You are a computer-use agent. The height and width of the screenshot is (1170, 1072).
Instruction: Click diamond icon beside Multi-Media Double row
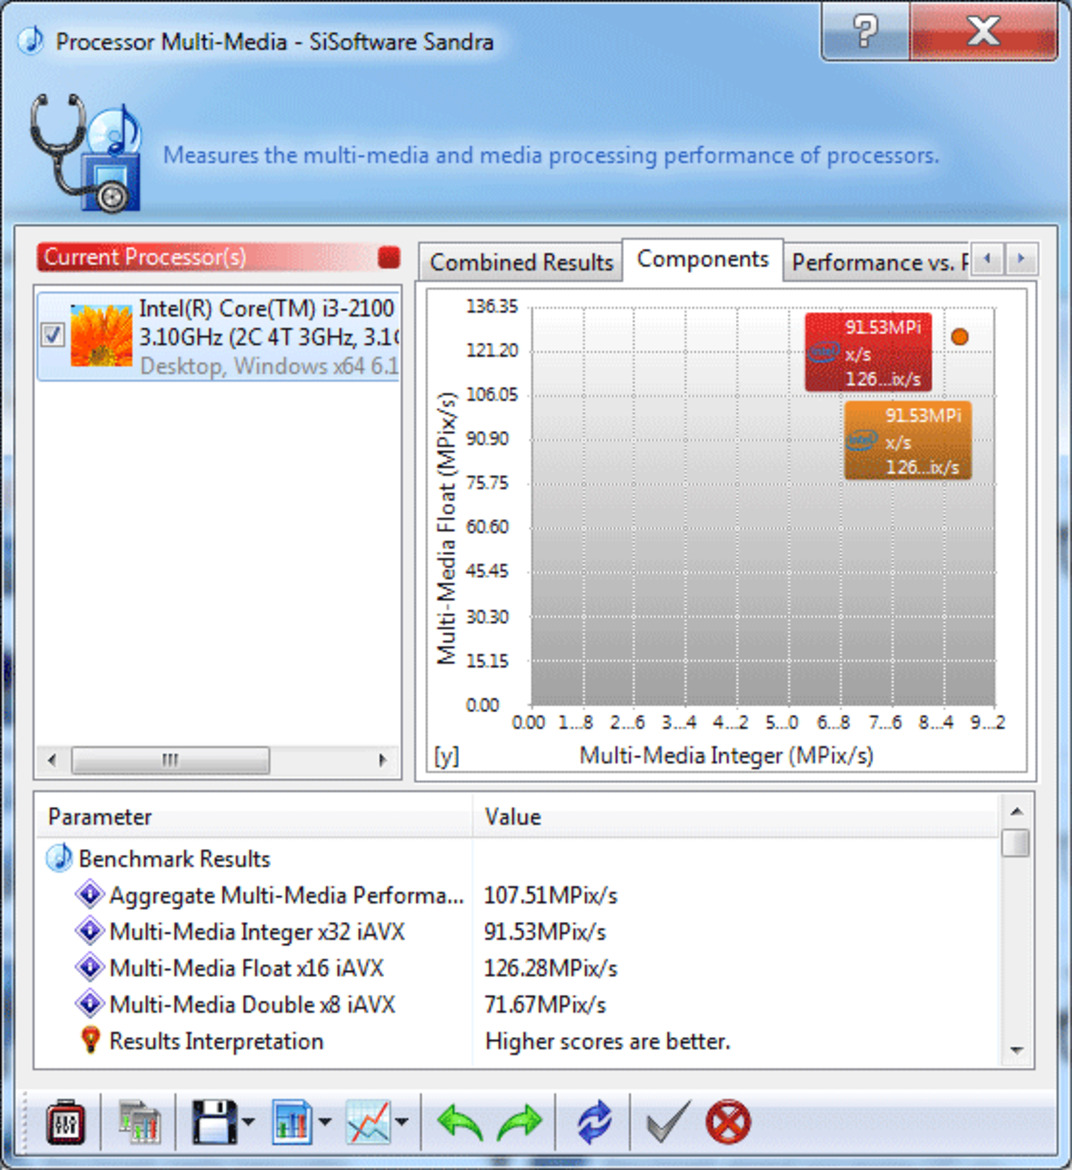point(90,1004)
